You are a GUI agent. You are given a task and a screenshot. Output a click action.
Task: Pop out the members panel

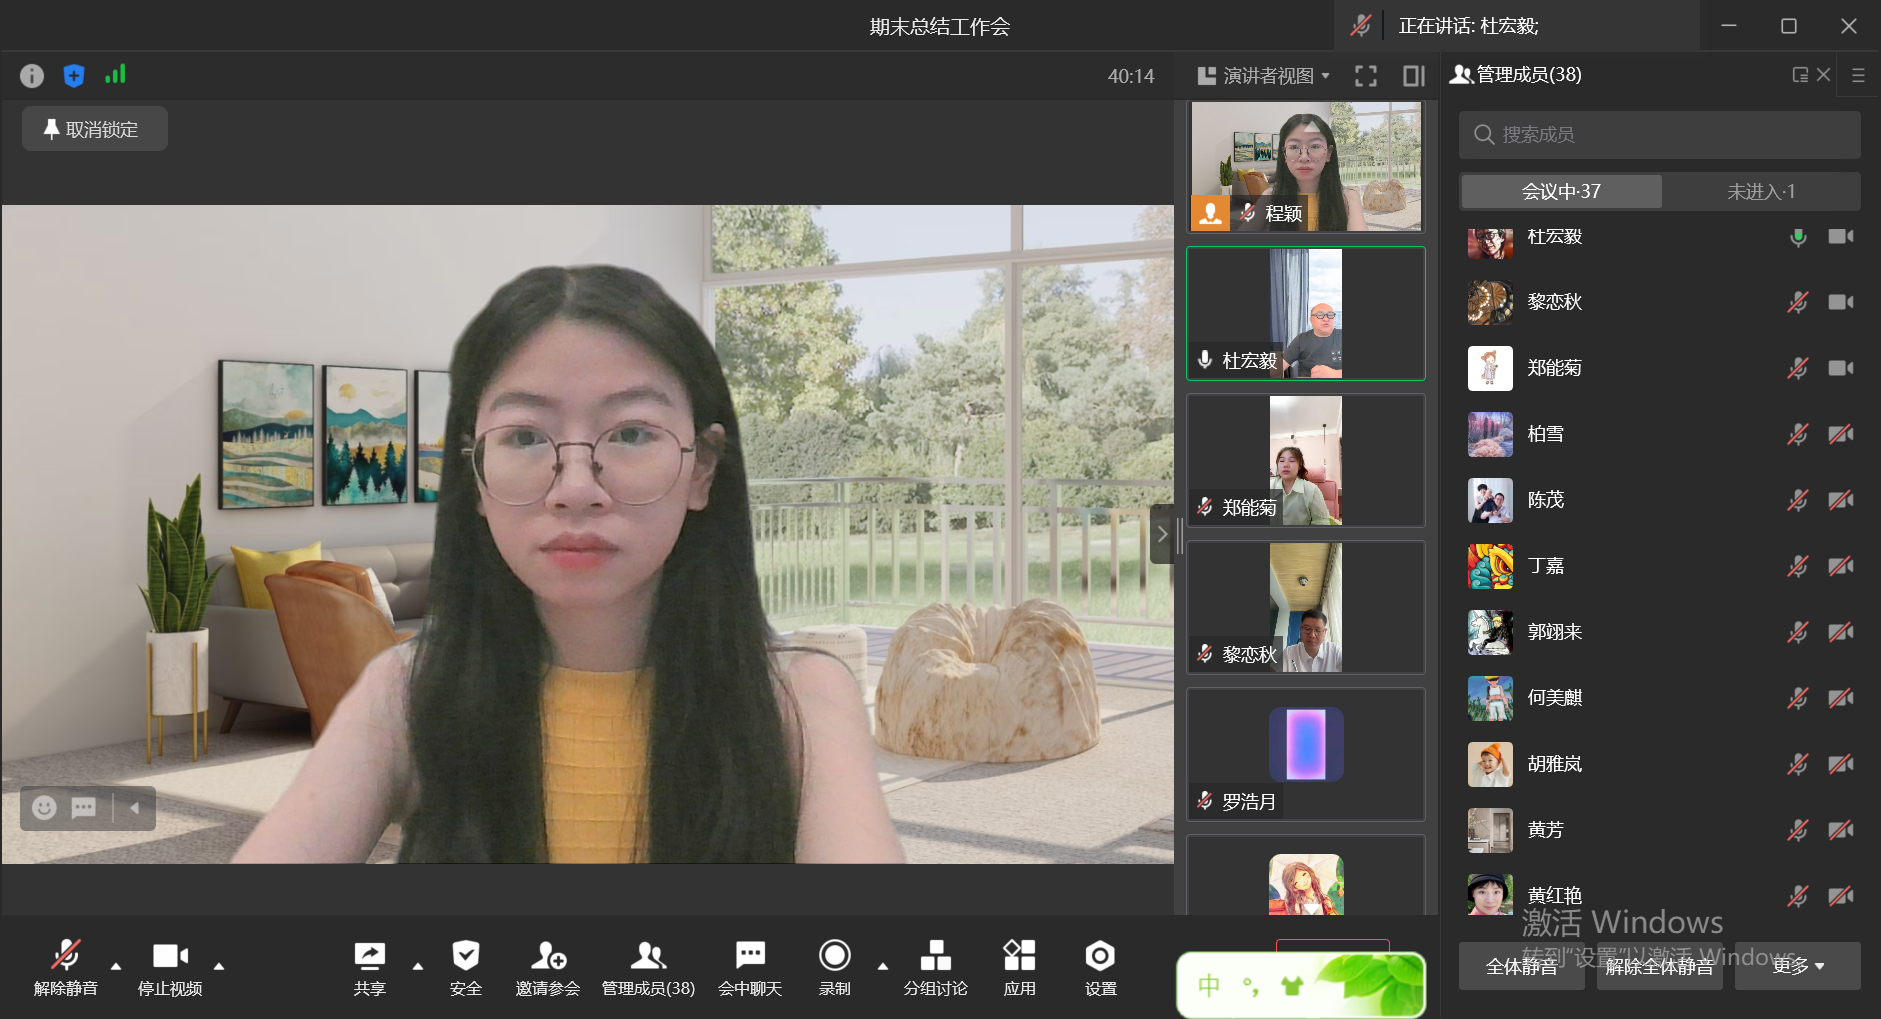coord(1800,75)
